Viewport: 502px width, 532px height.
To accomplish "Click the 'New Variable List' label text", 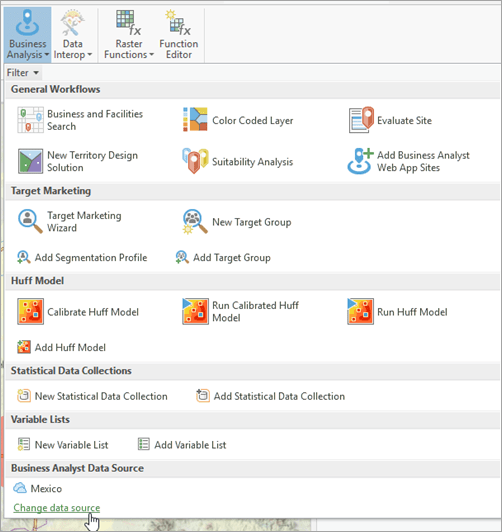I will tap(72, 445).
